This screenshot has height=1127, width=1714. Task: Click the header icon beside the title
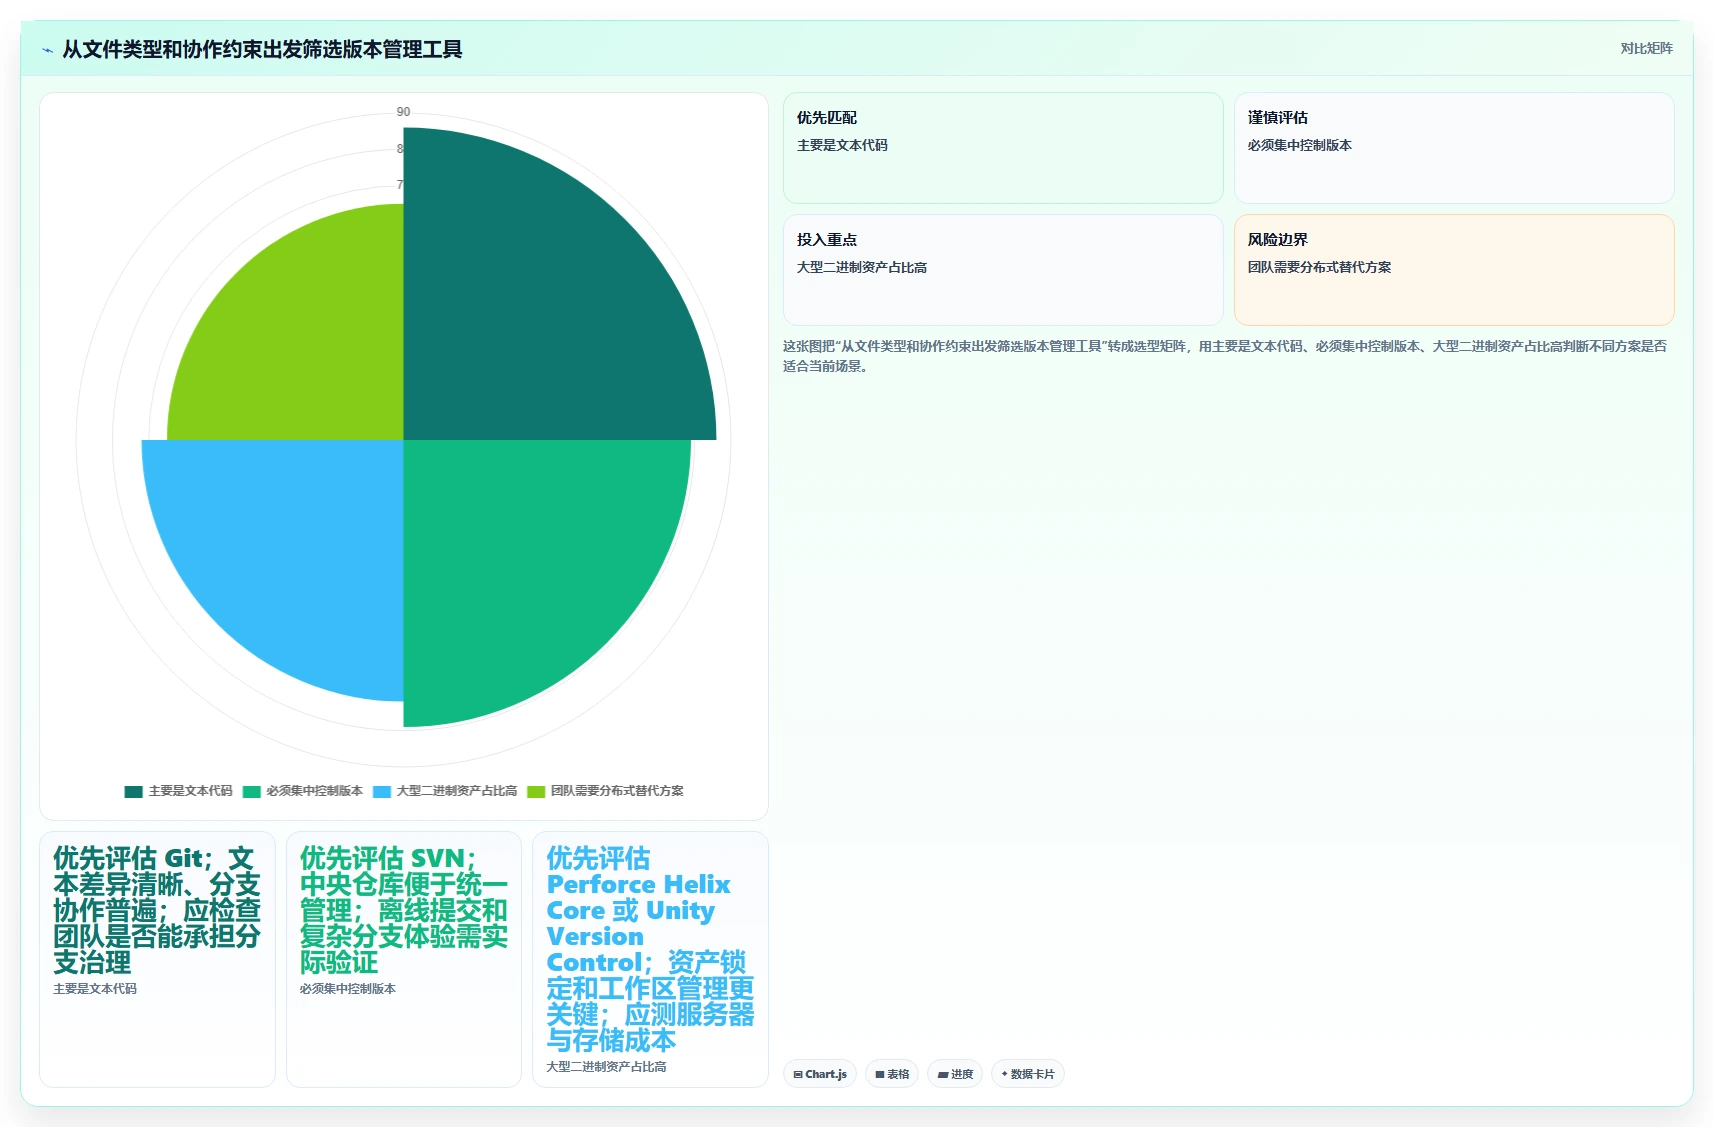(x=47, y=50)
